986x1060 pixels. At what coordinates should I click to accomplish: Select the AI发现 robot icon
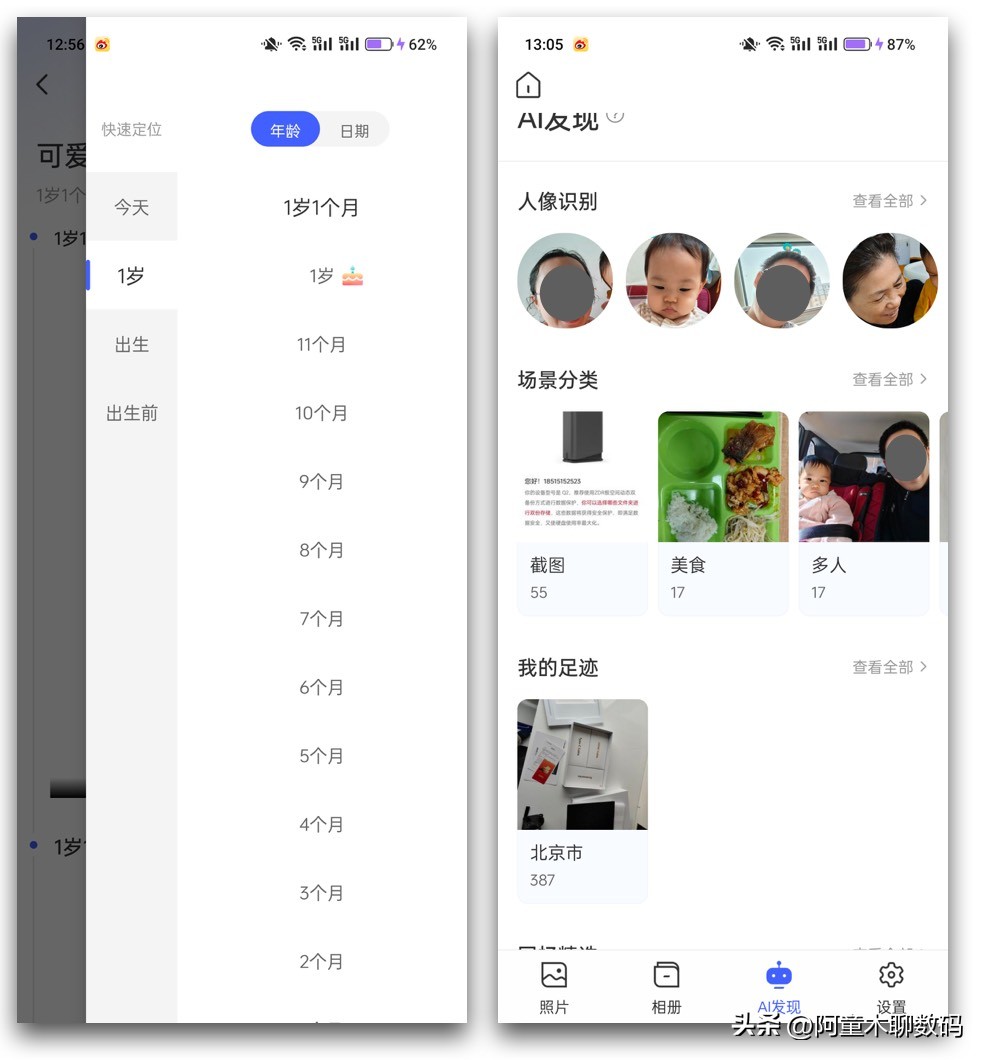(x=779, y=975)
